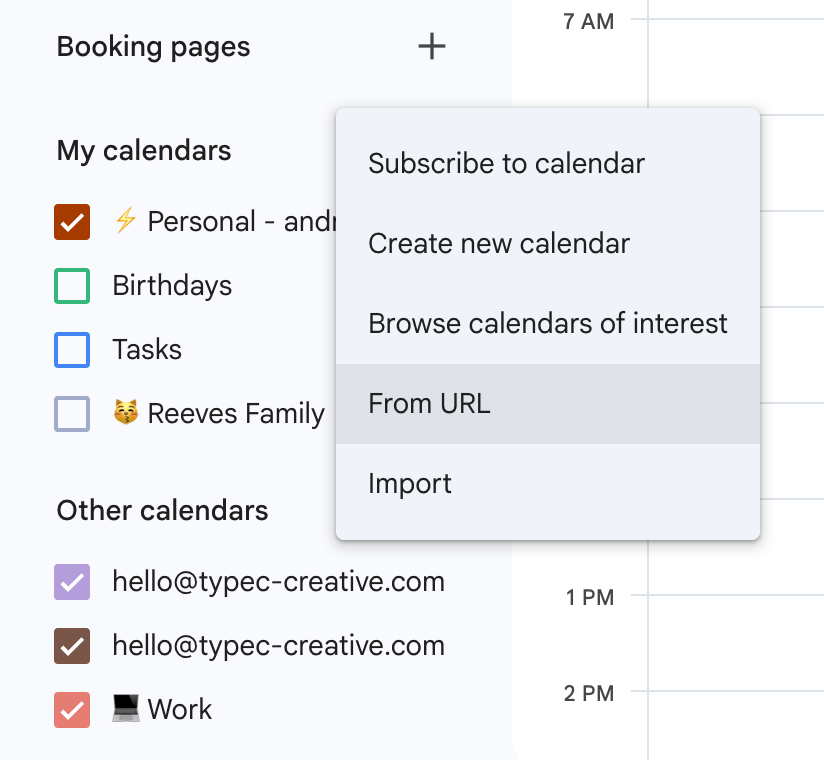824x760 pixels.
Task: Uncheck the brown hello@typec-creative.com calendar
Action: (x=71, y=645)
